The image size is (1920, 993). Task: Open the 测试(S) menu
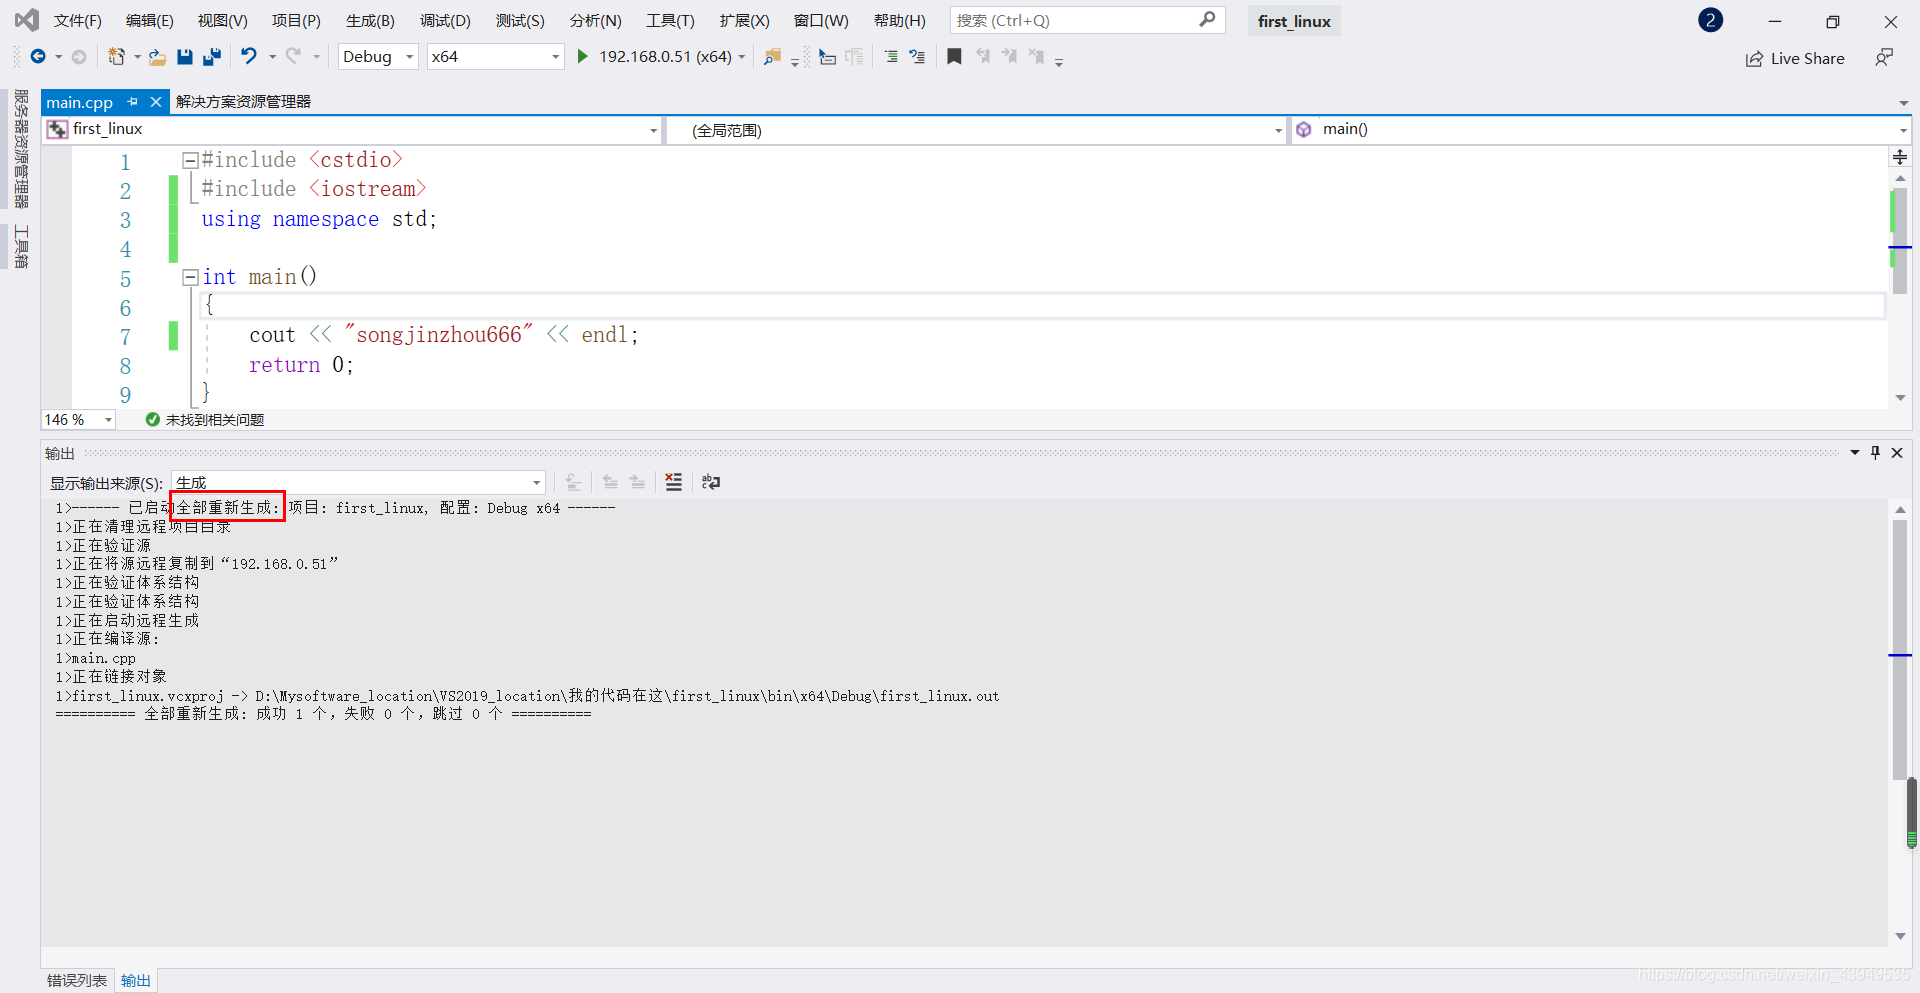[520, 21]
